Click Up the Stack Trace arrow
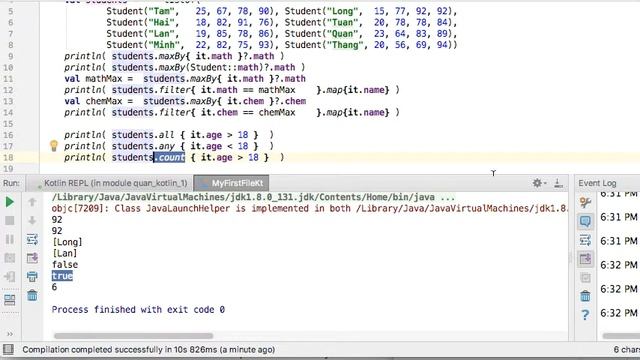Viewport: 640px width, 360px height. [x=32, y=202]
